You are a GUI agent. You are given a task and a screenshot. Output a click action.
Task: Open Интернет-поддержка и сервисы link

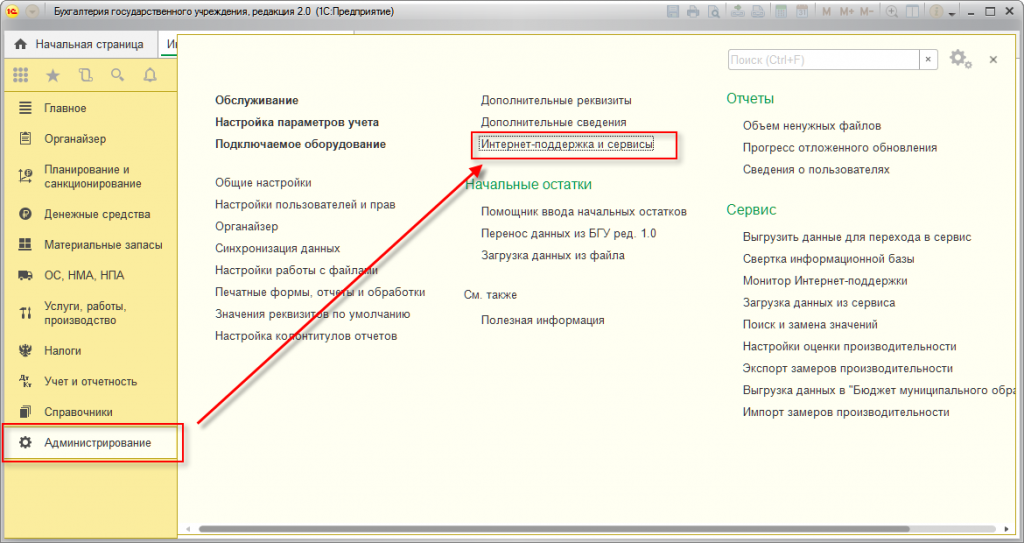pyautogui.click(x=566, y=144)
